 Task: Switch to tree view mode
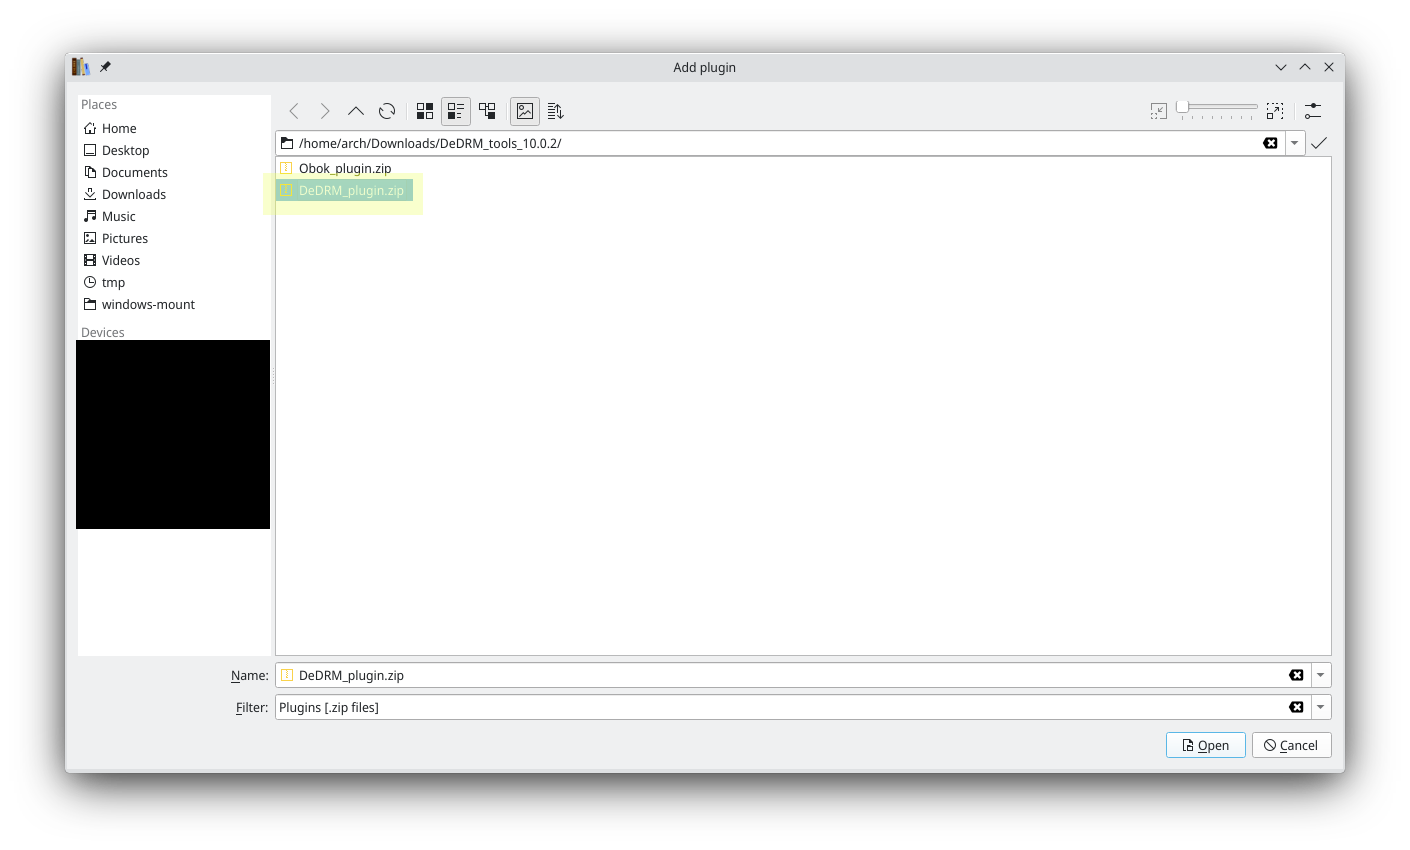[x=487, y=111]
